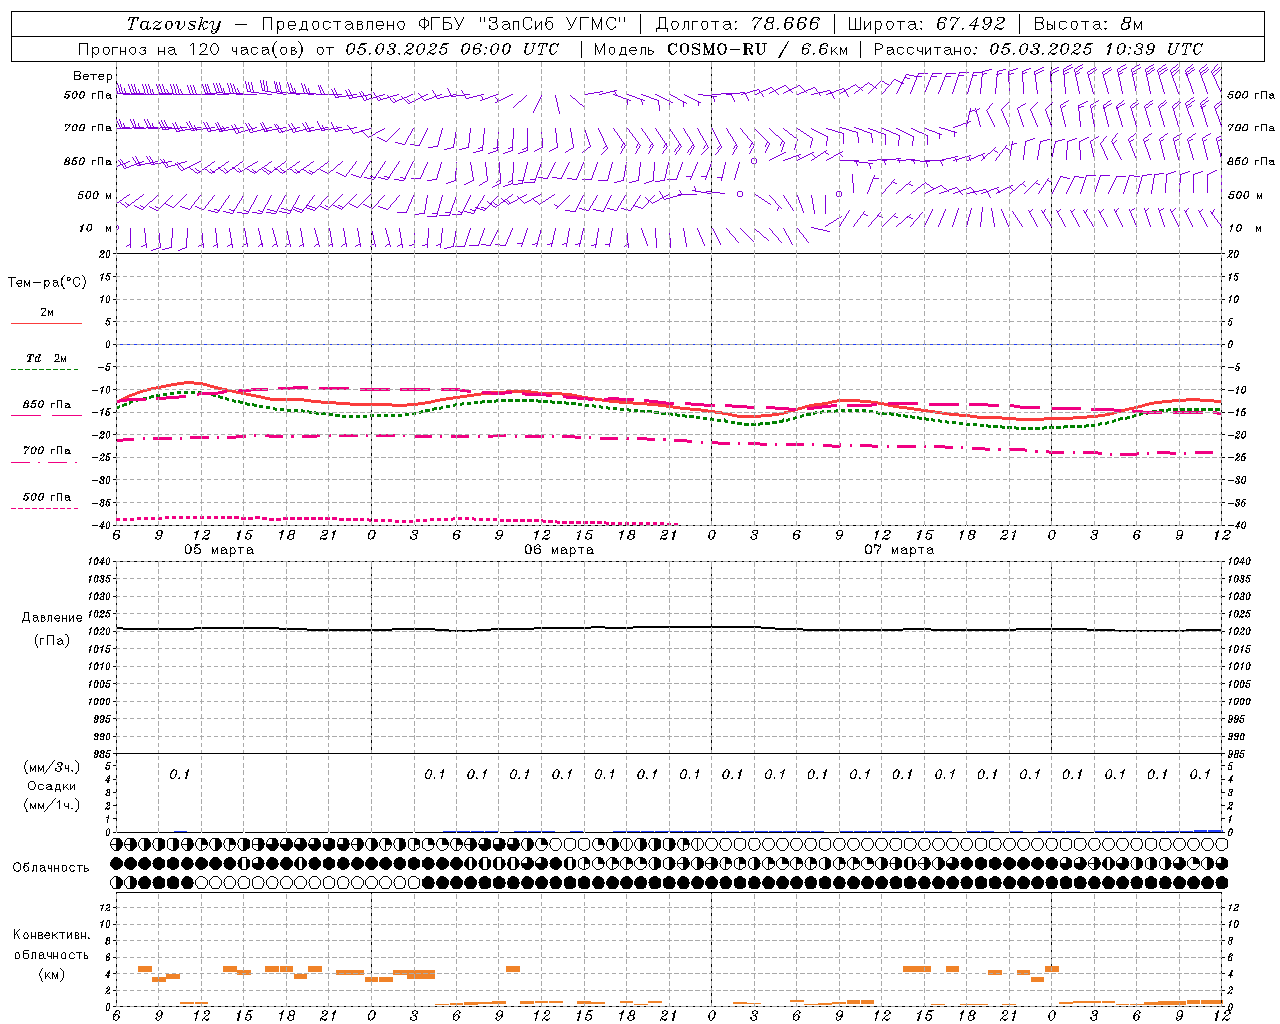Click the Ветер wind panel label

[93, 76]
